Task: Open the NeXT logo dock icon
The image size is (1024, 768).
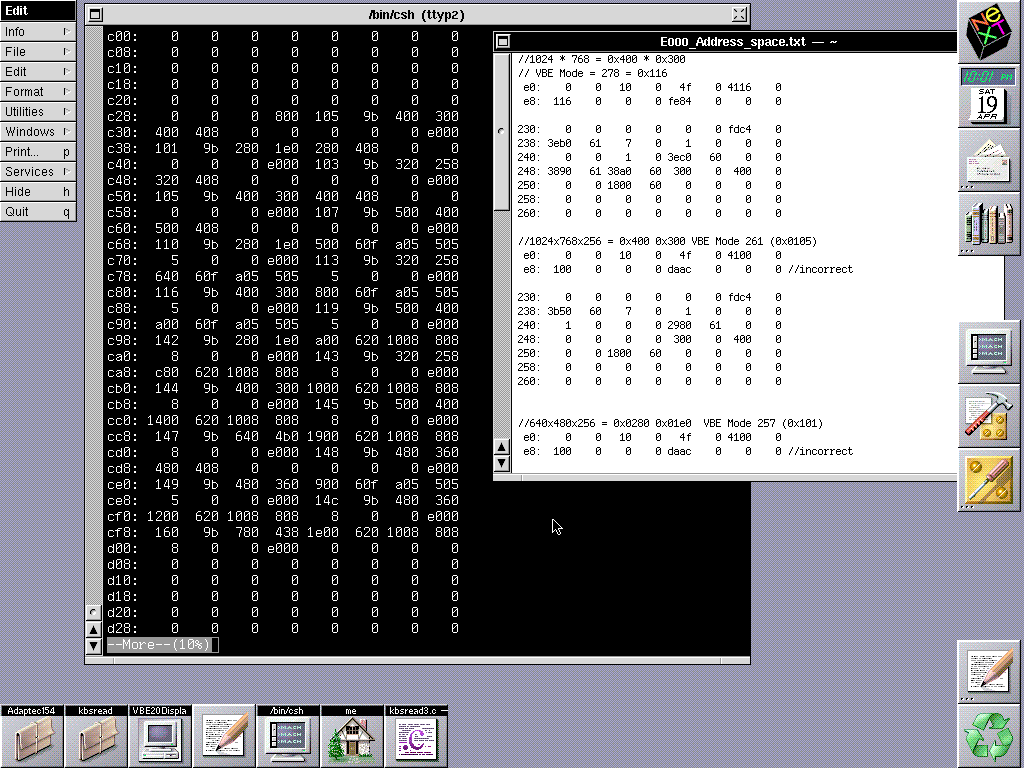Action: (x=990, y=32)
